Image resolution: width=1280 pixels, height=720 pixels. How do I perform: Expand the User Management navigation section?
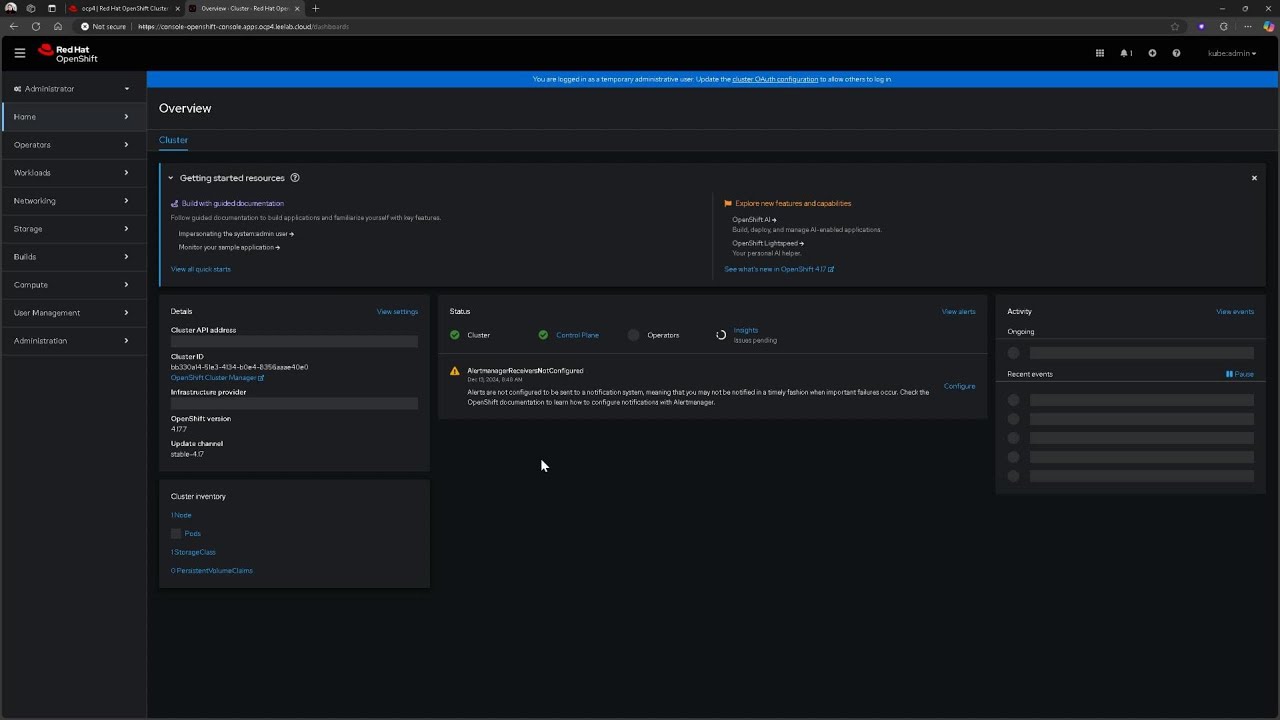tap(72, 313)
